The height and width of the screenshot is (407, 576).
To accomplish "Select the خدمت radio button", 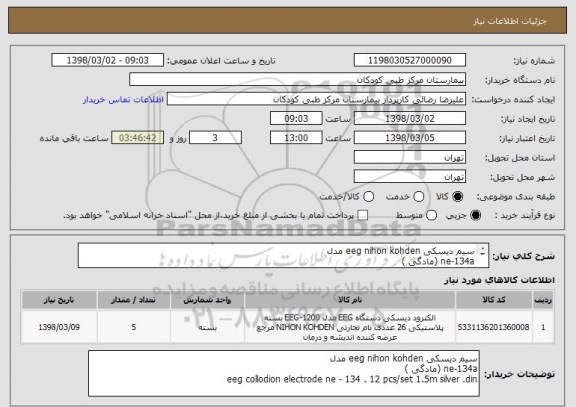I will pyautogui.click(x=419, y=197).
